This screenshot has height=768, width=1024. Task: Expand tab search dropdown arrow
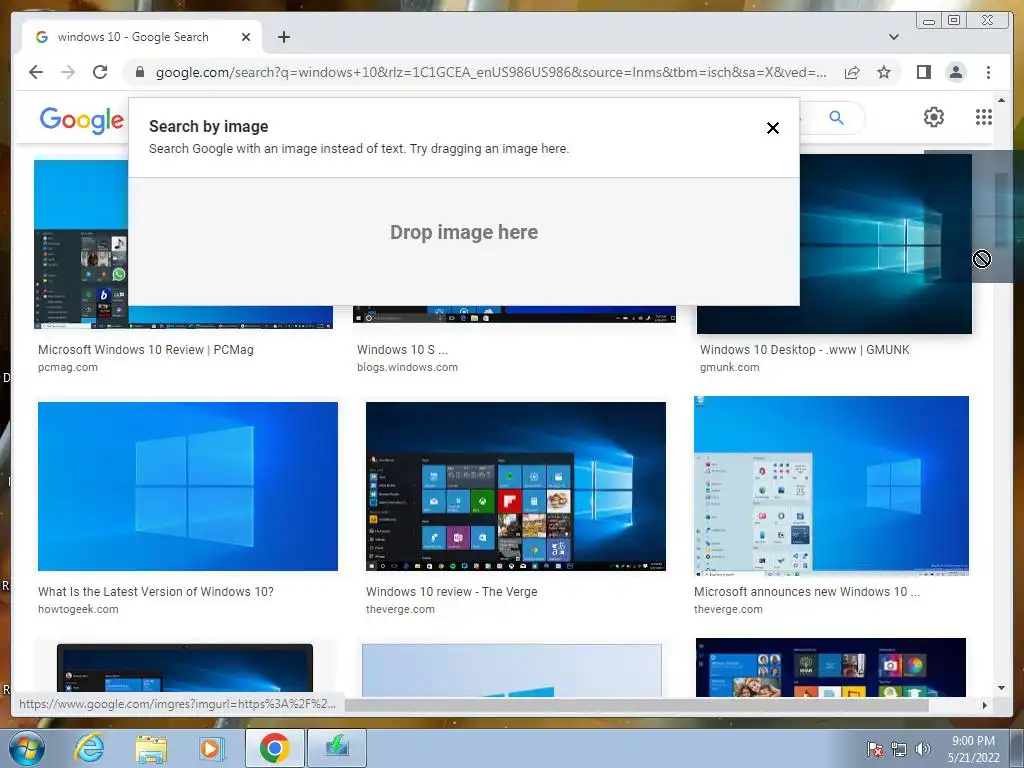[894, 37]
